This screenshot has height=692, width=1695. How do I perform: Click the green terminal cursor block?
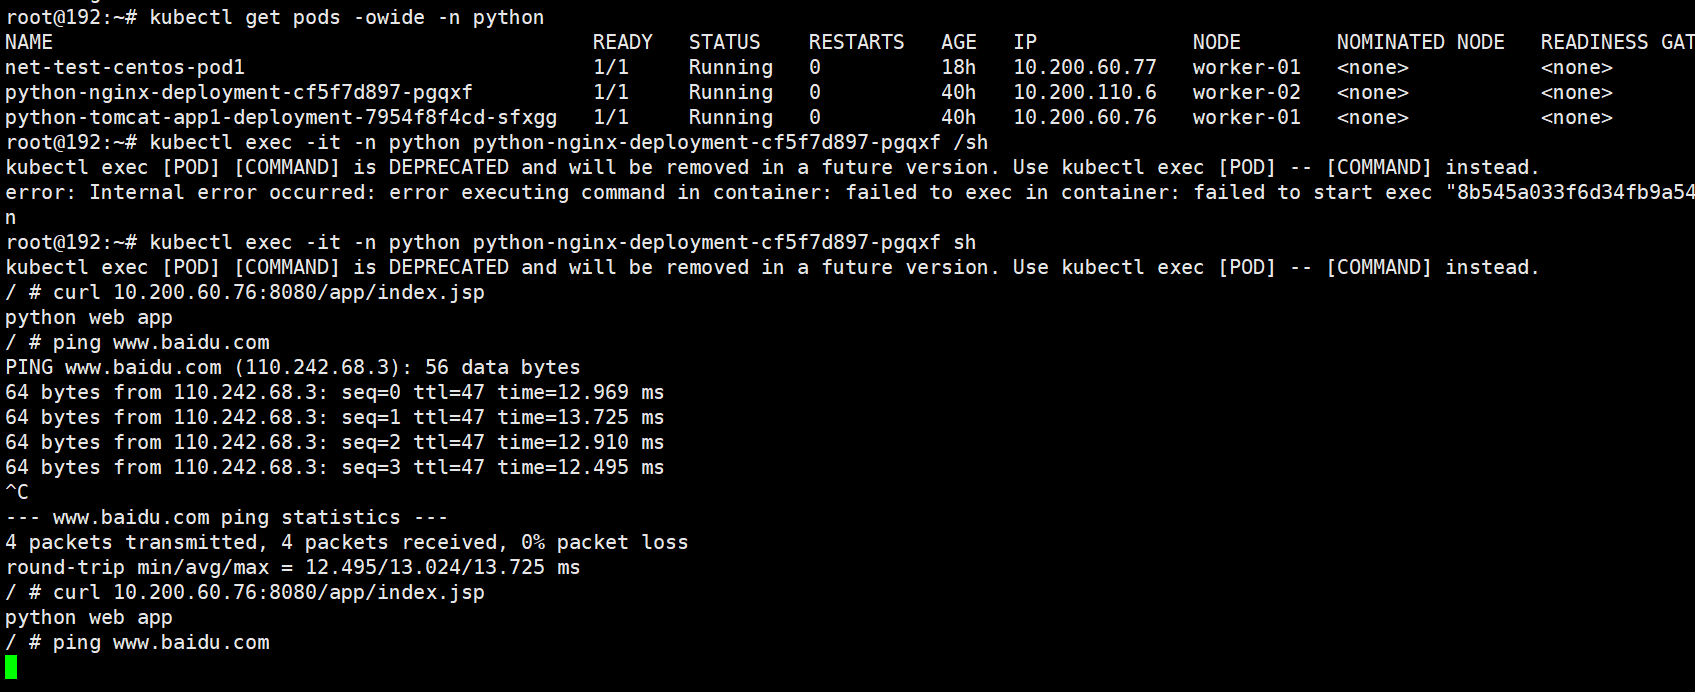coord(11,667)
